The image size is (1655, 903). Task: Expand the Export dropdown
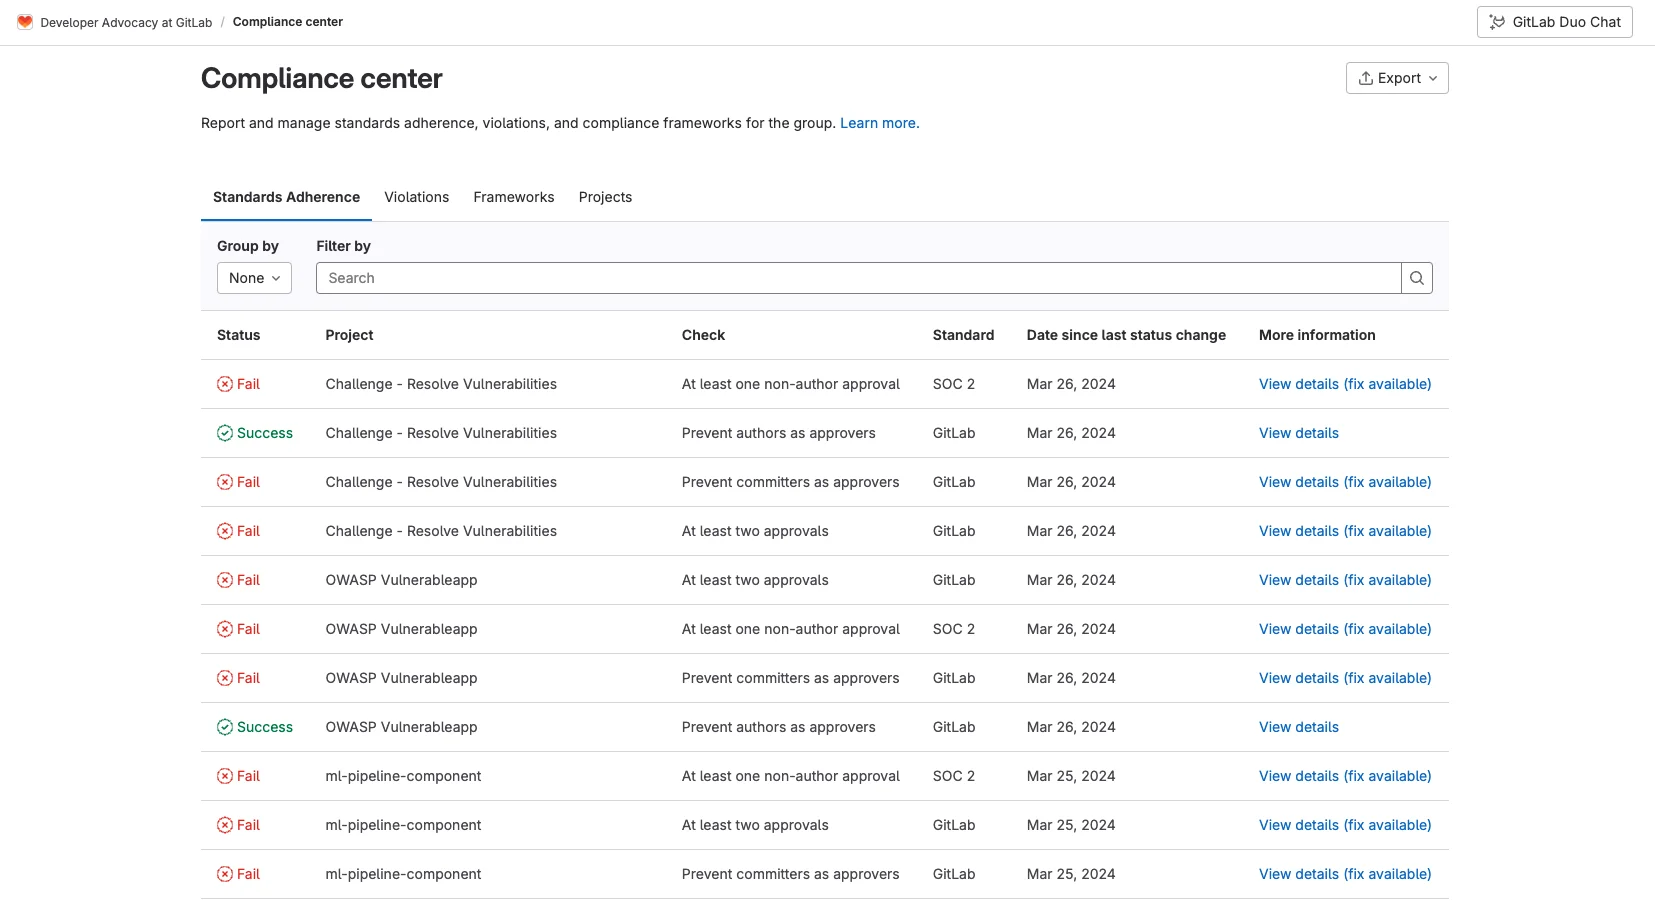(1396, 77)
